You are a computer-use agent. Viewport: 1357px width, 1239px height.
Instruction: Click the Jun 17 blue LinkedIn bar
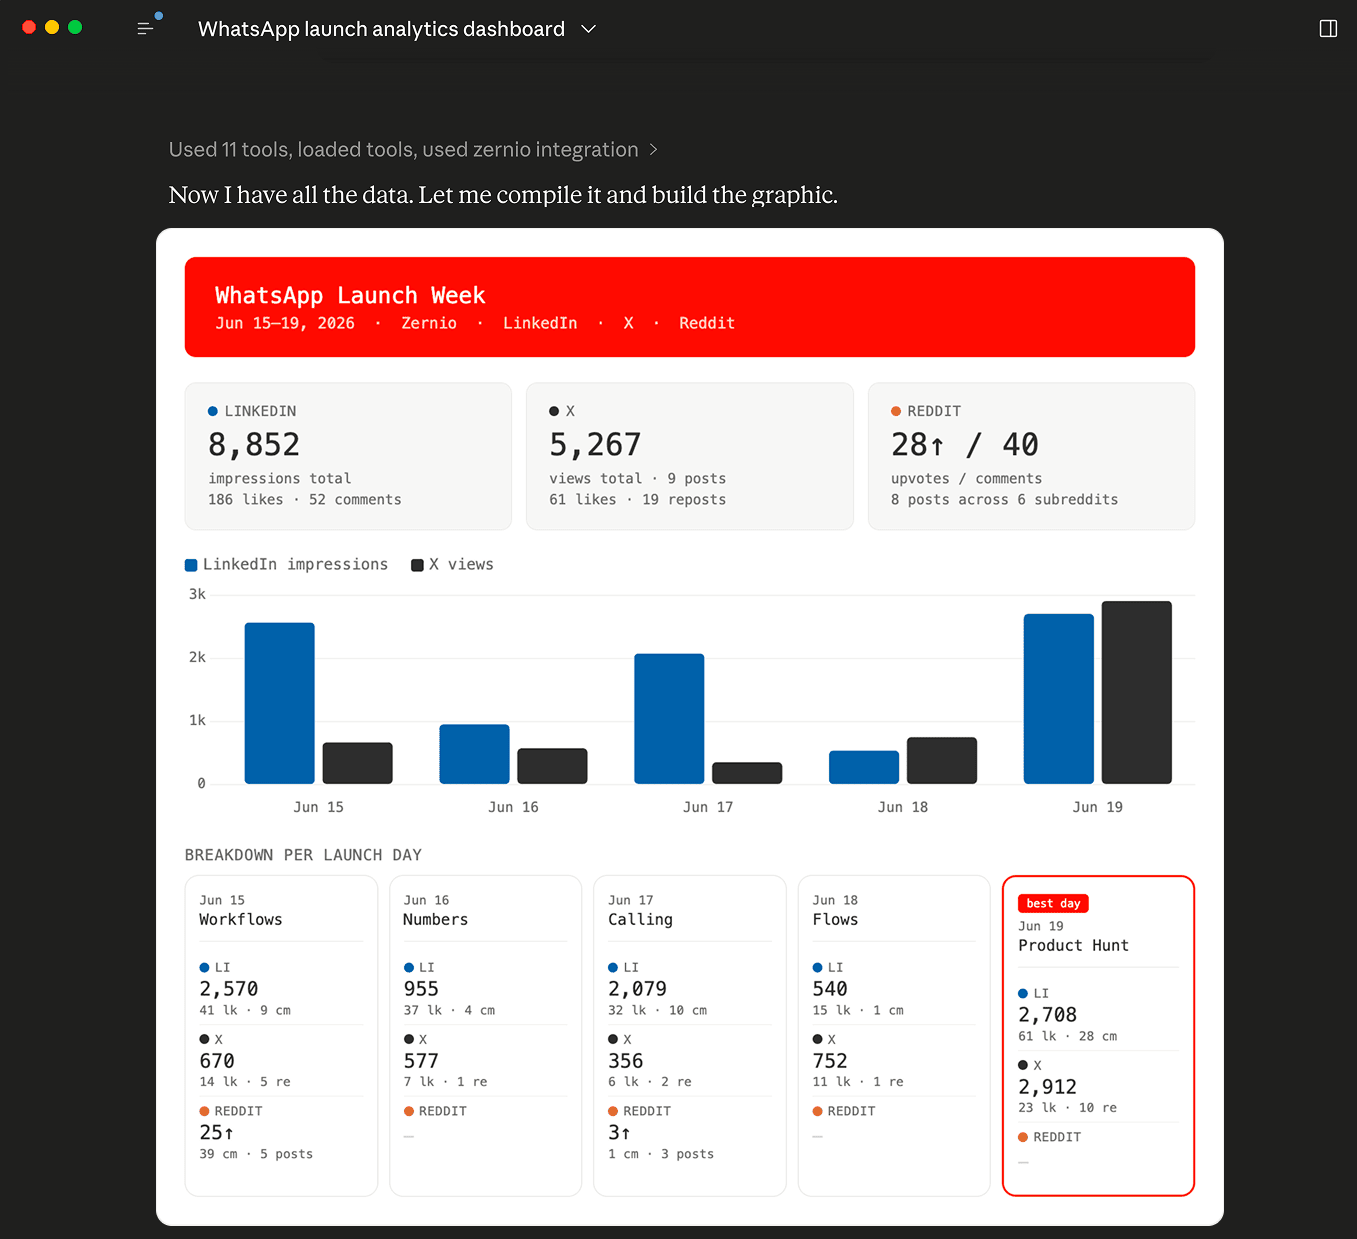tap(669, 719)
